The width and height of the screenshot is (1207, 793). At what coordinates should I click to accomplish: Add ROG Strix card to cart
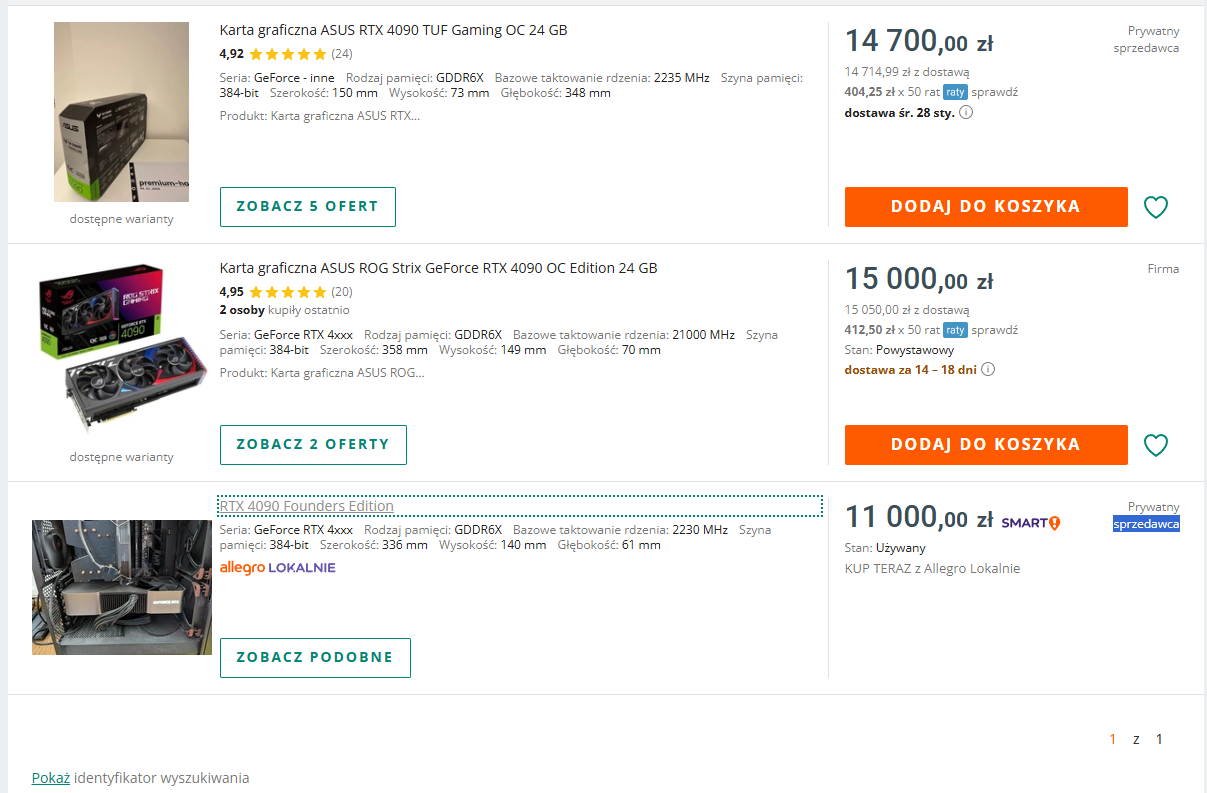point(985,444)
